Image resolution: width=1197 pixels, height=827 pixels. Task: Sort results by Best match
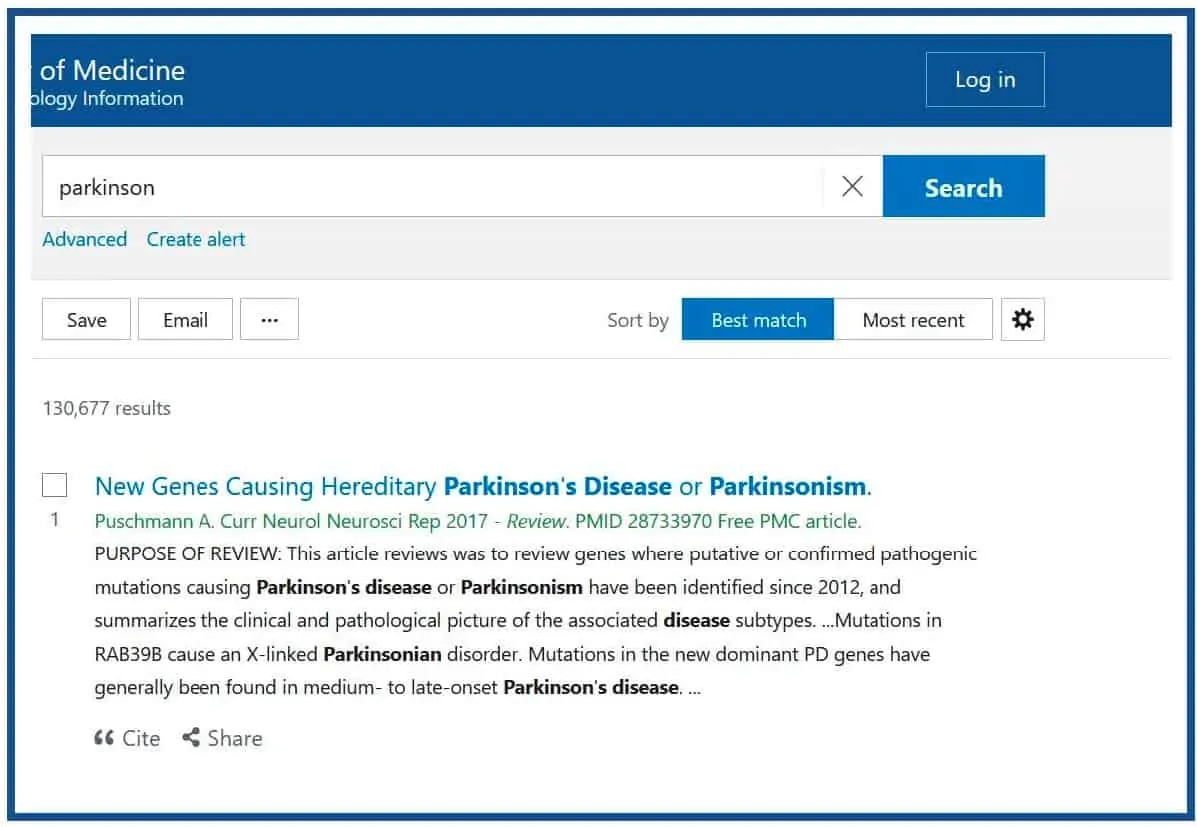point(758,320)
